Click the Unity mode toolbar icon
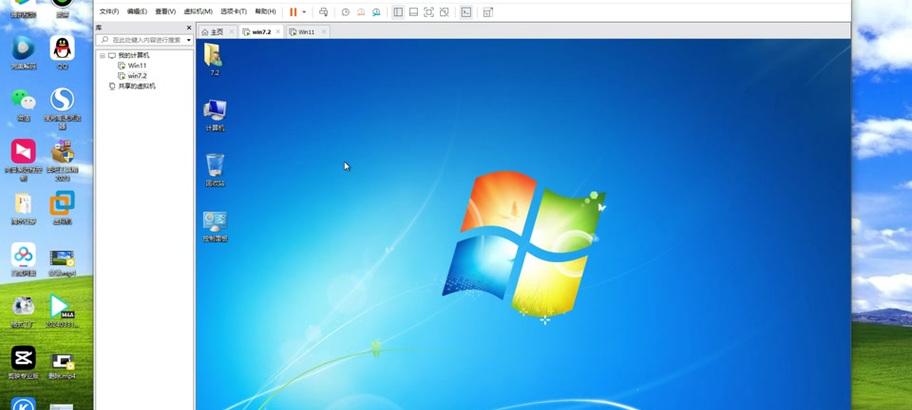This screenshot has height=410, width=912. point(444,12)
